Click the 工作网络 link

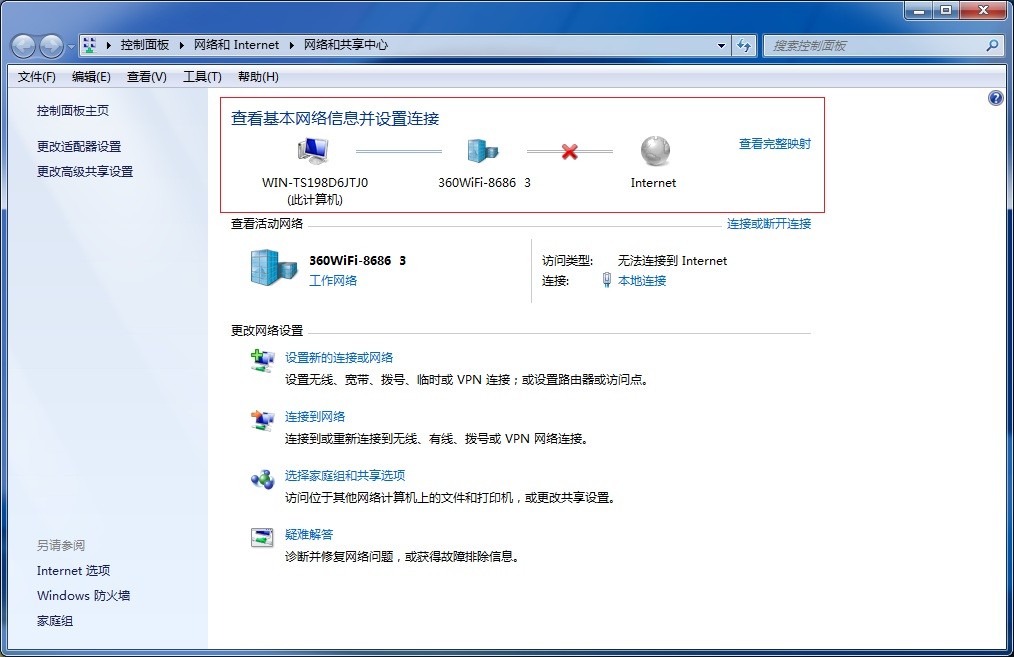(x=333, y=280)
